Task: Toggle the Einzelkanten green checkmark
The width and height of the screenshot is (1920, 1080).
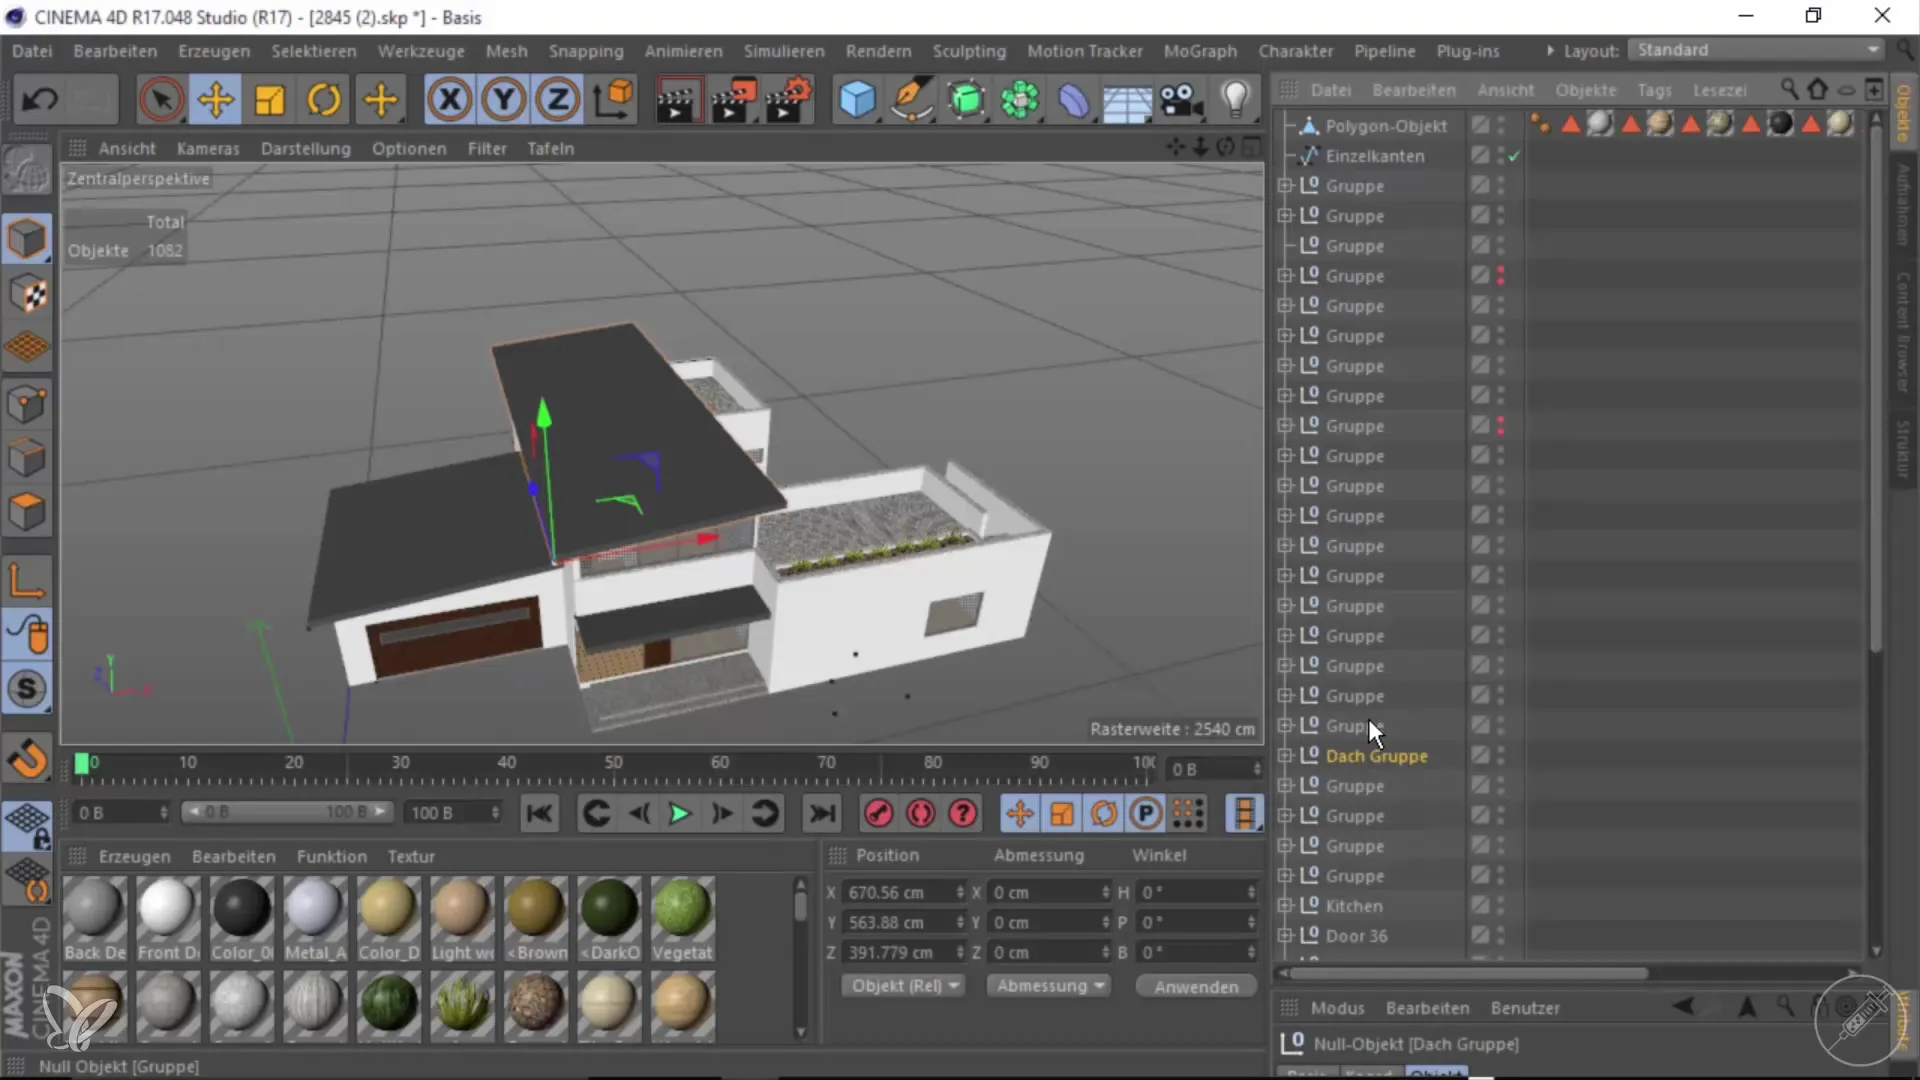Action: [x=1515, y=156]
